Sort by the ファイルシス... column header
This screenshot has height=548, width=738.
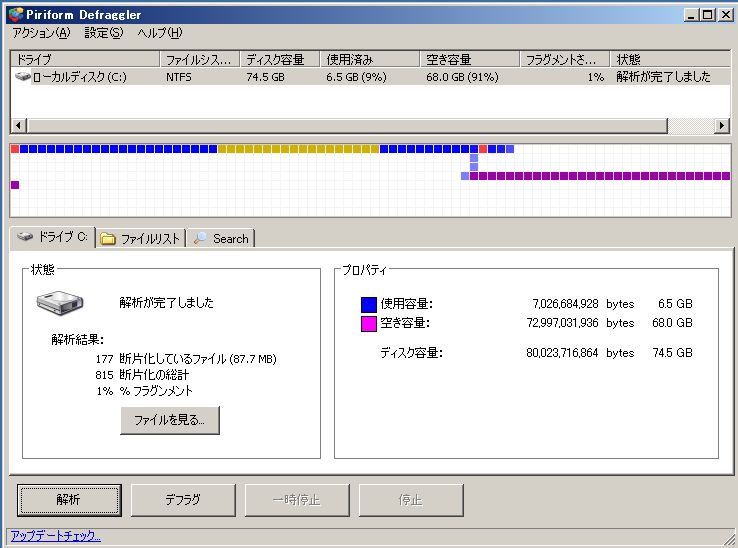point(200,59)
